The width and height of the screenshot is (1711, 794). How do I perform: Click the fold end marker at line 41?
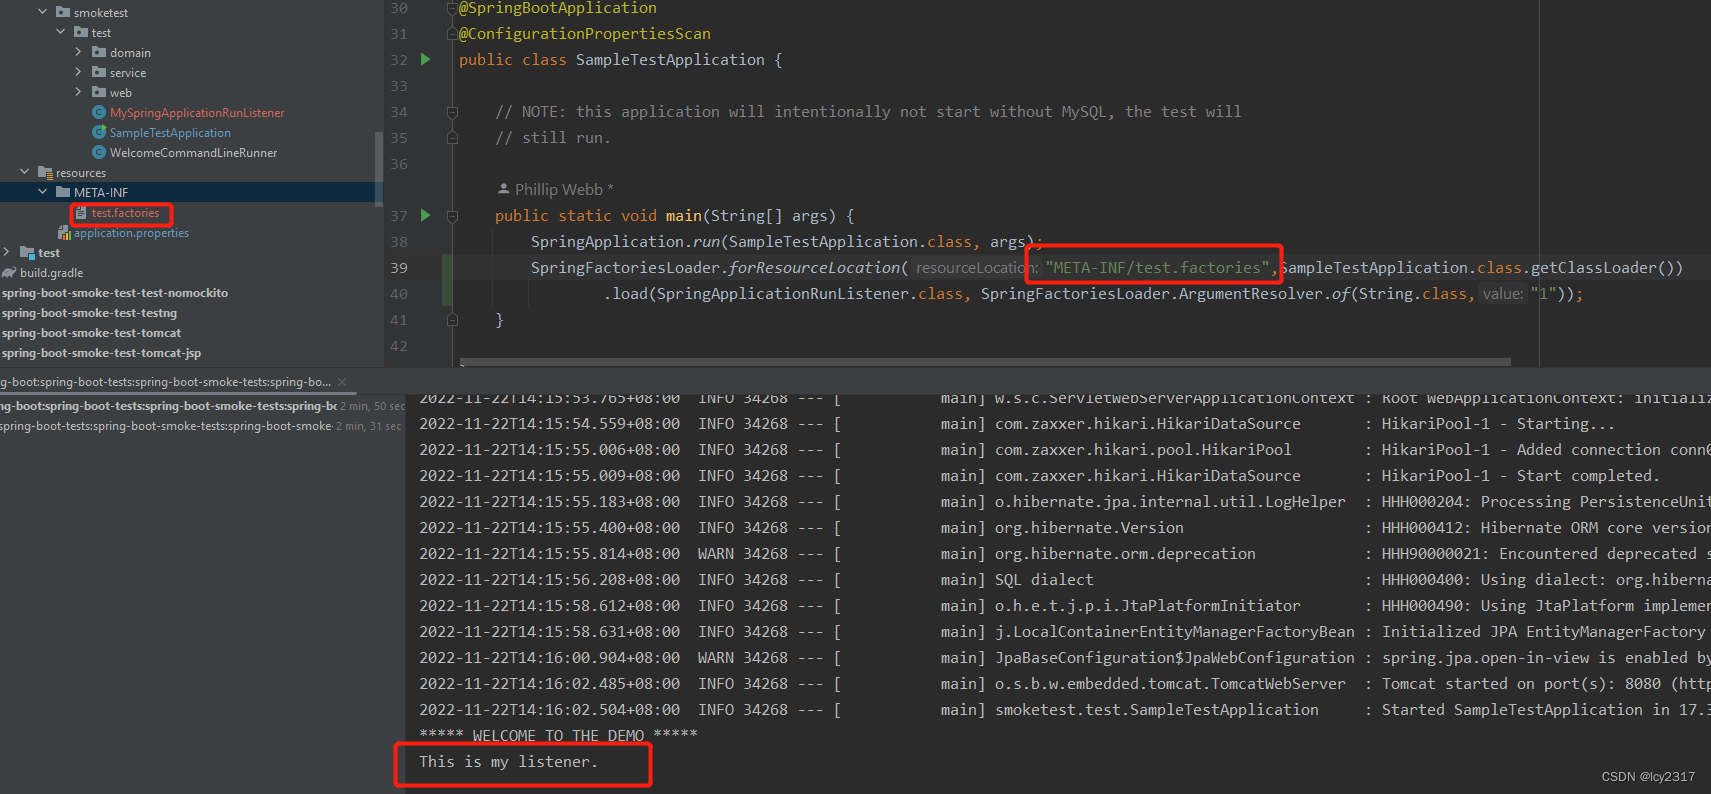[452, 320]
